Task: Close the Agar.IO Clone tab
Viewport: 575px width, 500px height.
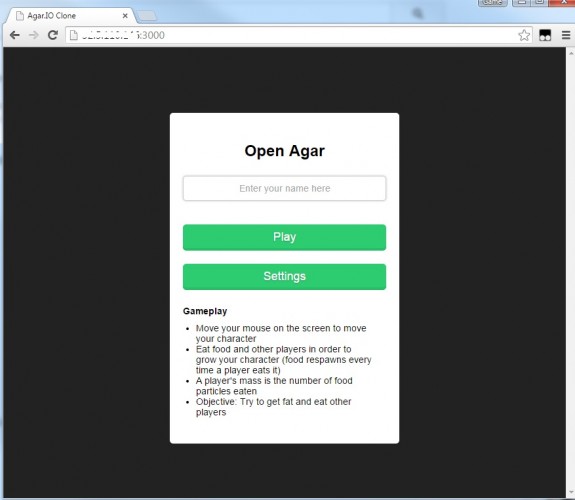Action: point(125,16)
